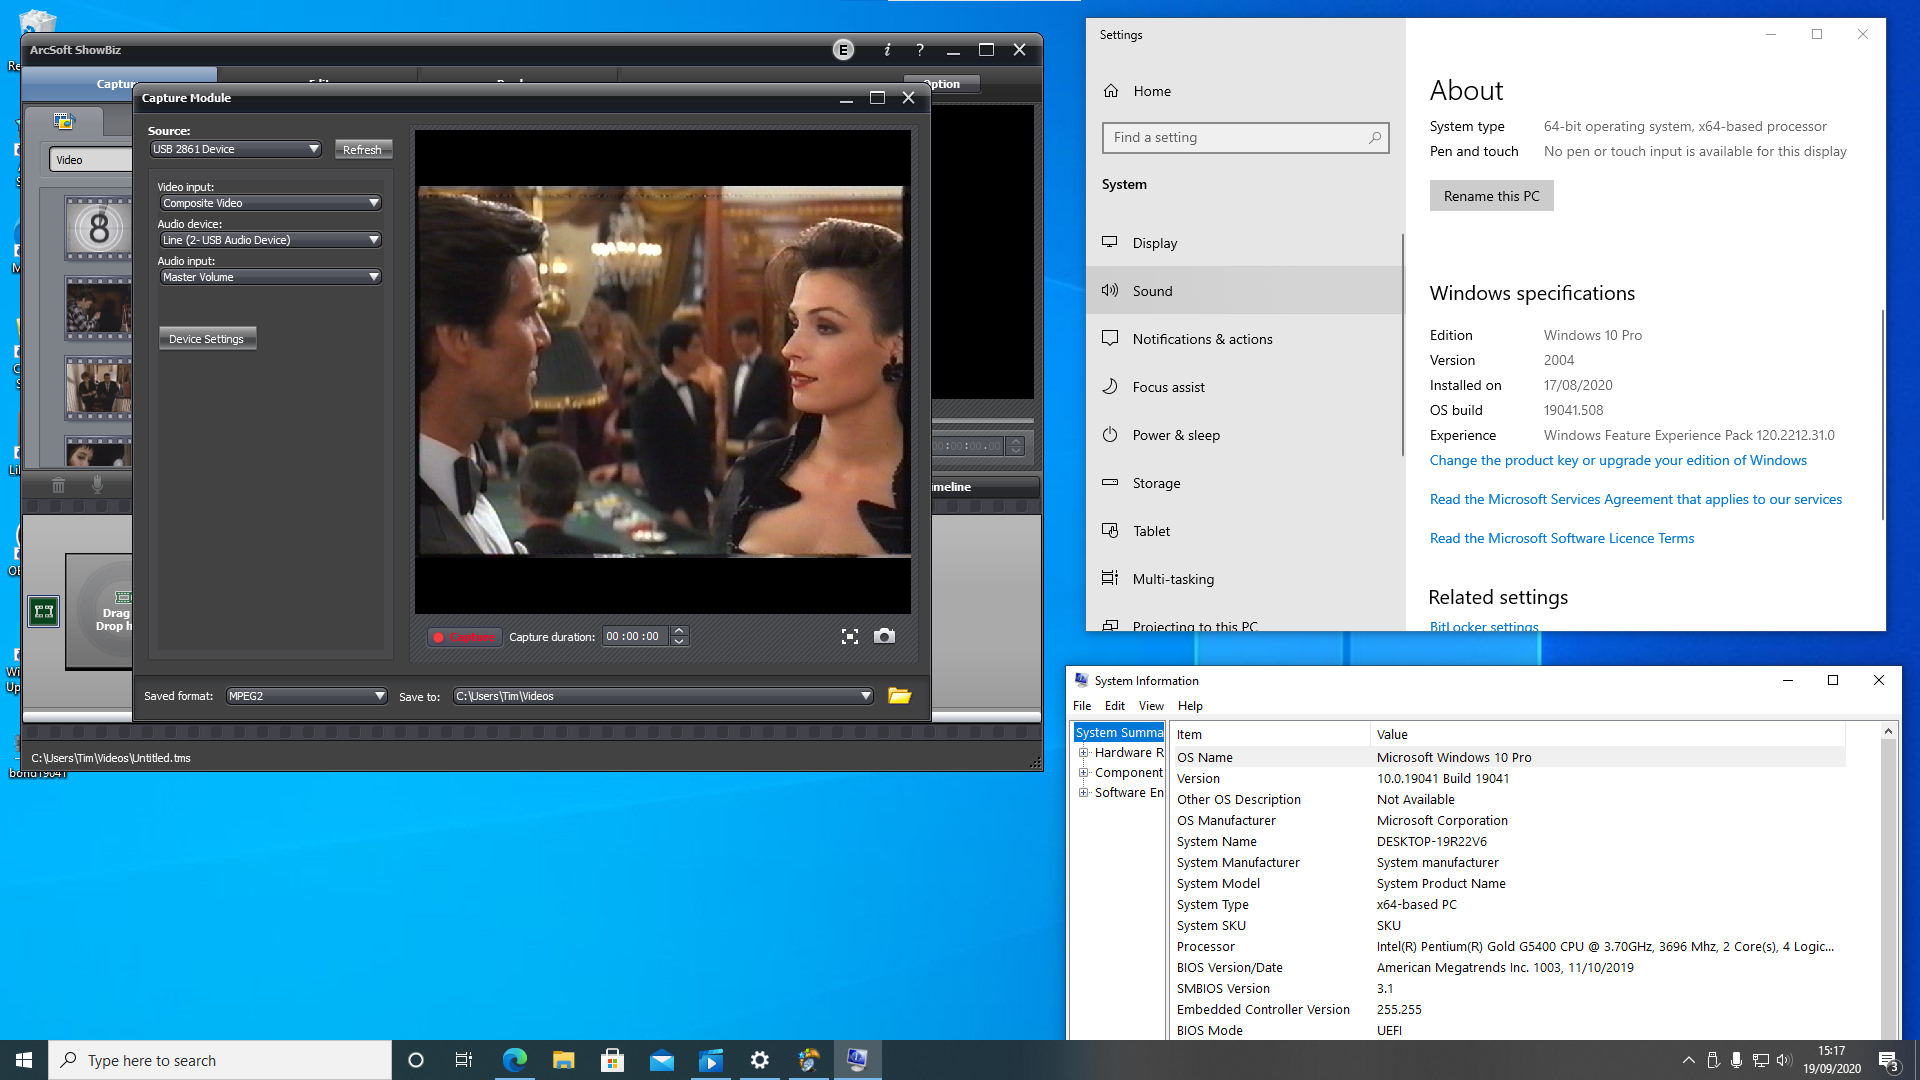The height and width of the screenshot is (1080, 1920).
Task: Open Storage settings
Action: [x=1244, y=483]
